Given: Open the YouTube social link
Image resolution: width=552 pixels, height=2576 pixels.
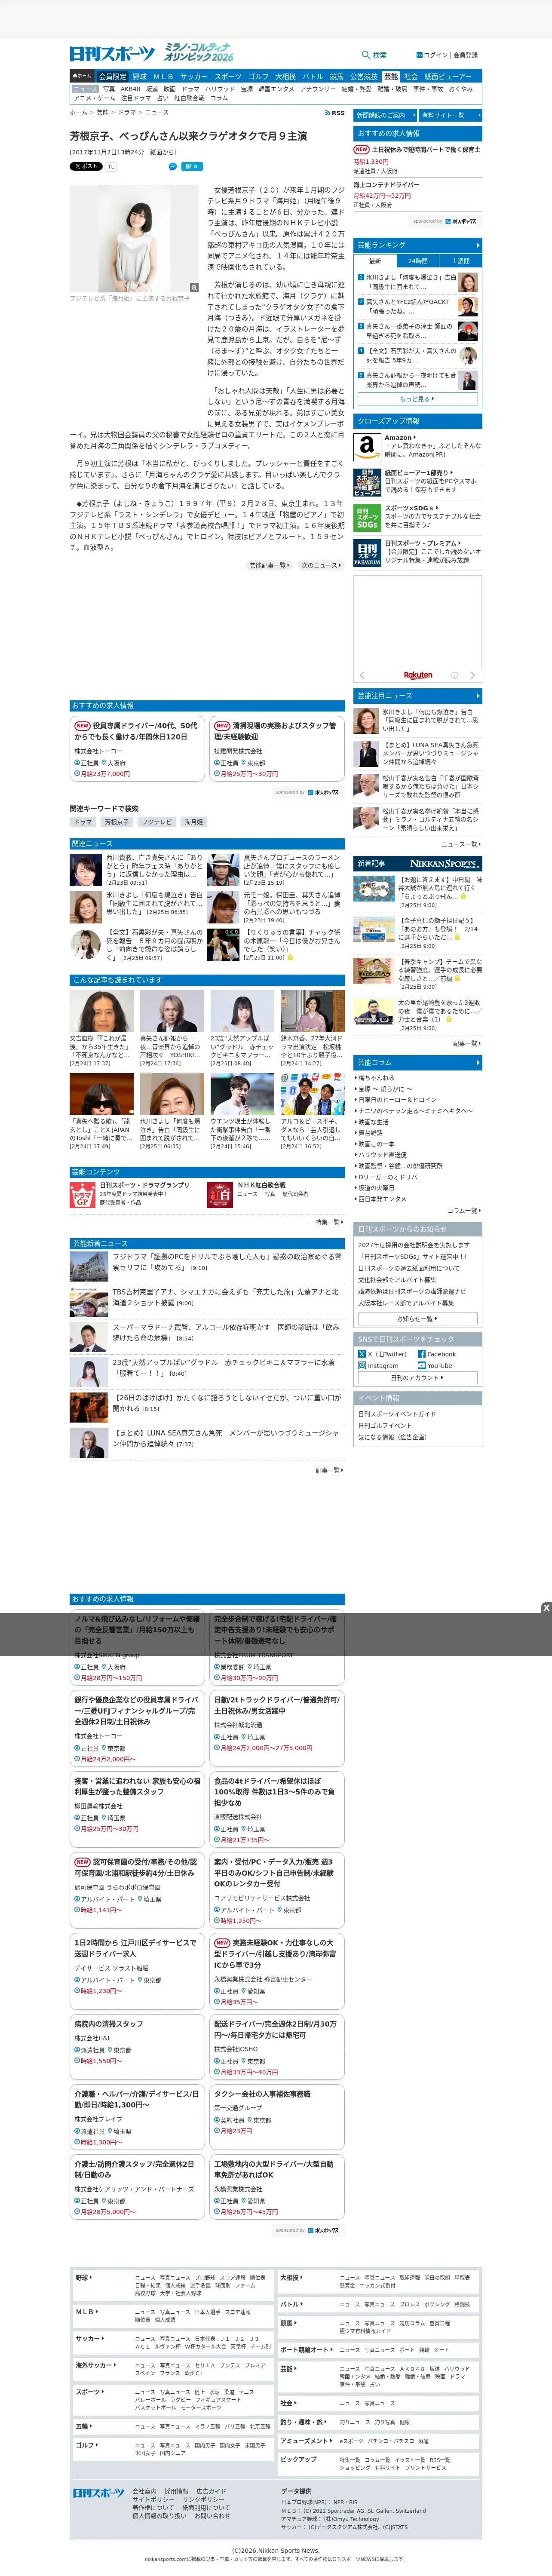Looking at the screenshot, I should coord(435,1365).
